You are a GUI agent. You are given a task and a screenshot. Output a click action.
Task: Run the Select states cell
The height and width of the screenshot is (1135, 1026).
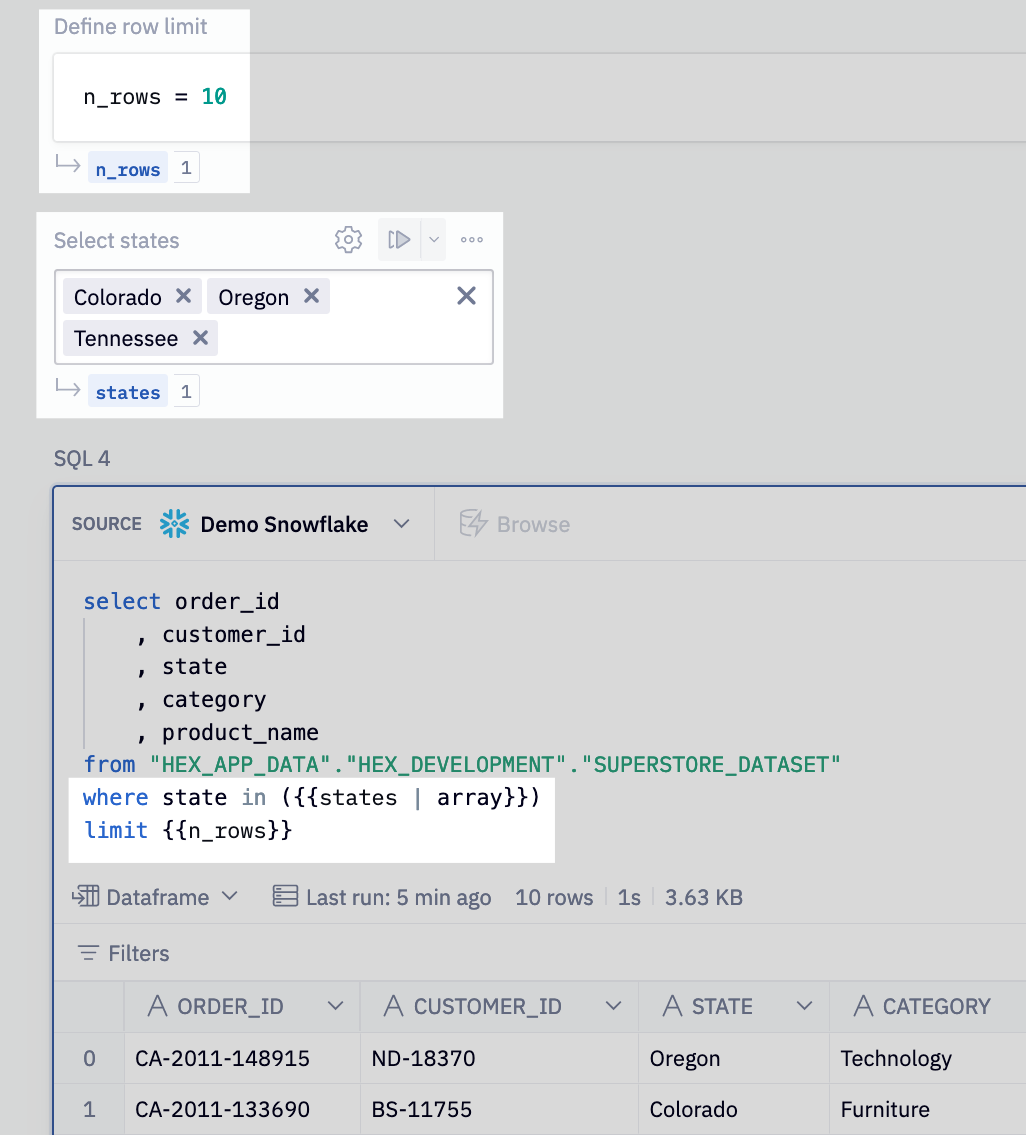click(399, 239)
